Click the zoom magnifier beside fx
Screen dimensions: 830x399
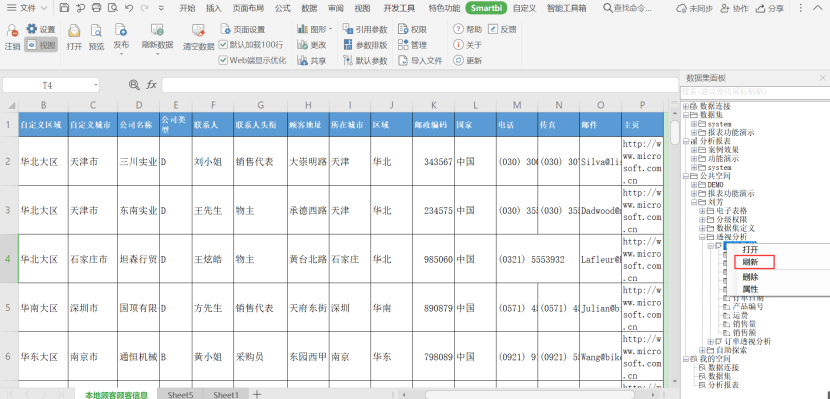click(x=134, y=85)
